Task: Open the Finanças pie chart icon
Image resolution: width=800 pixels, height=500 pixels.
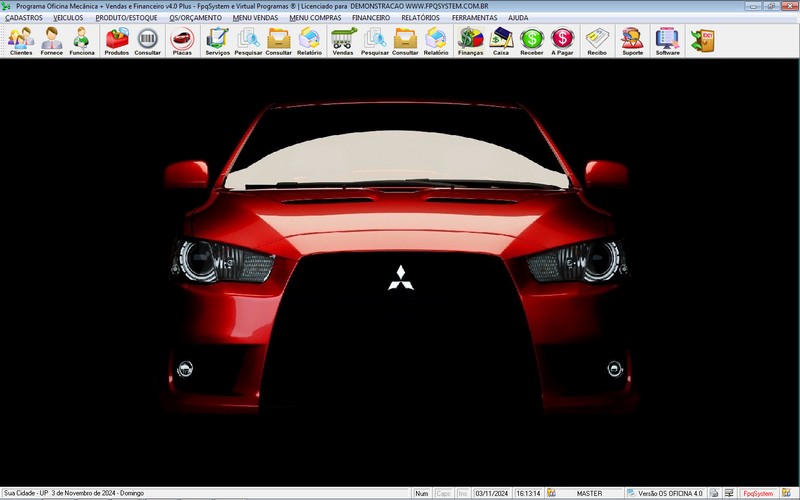Action: point(470,40)
